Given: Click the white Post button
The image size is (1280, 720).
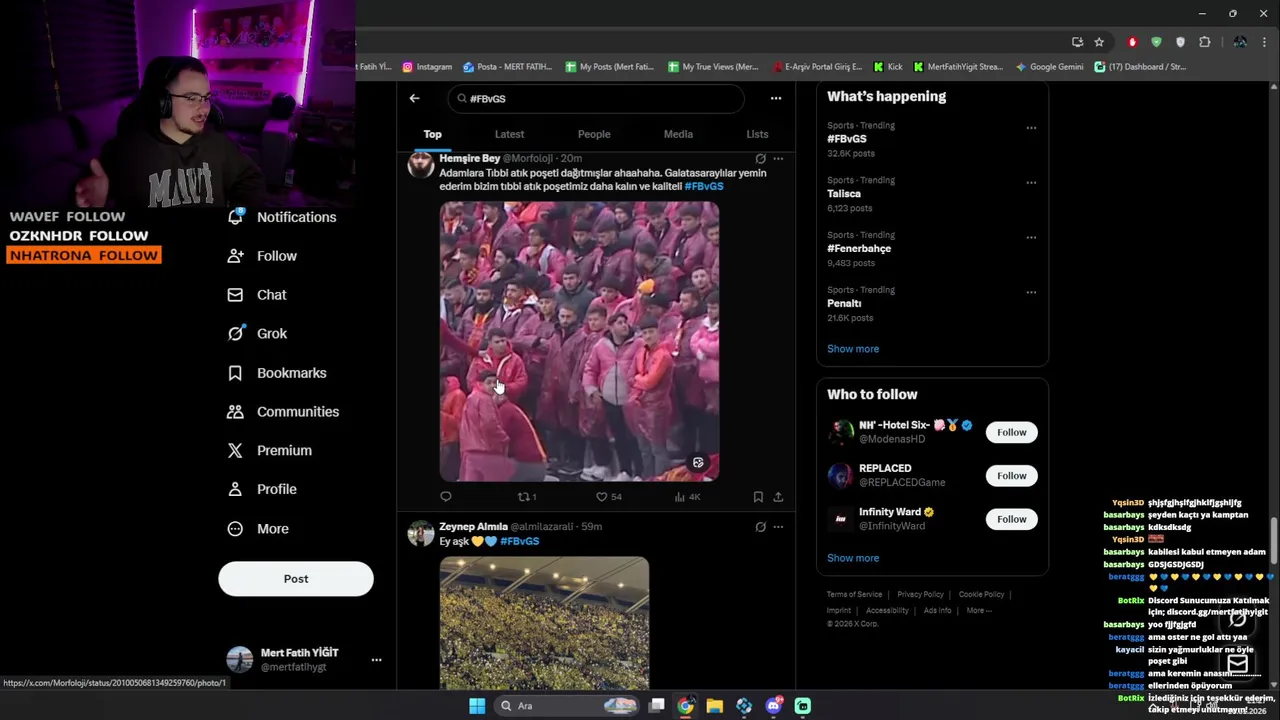Looking at the screenshot, I should point(296,579).
